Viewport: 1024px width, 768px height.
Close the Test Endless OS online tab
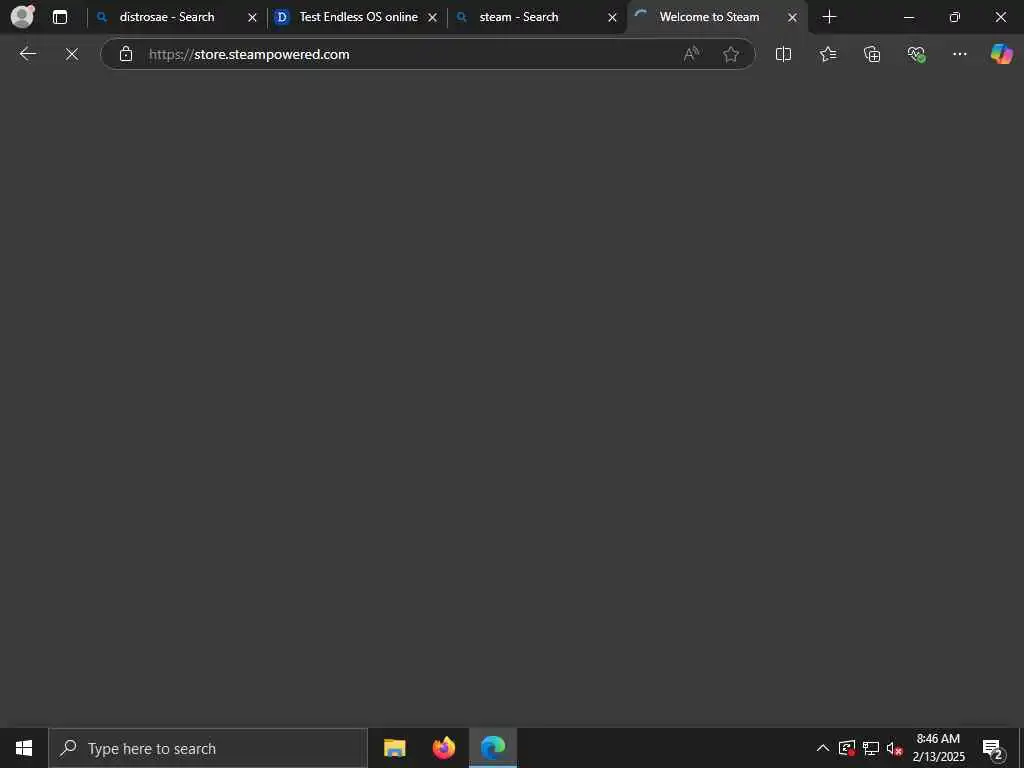point(432,18)
